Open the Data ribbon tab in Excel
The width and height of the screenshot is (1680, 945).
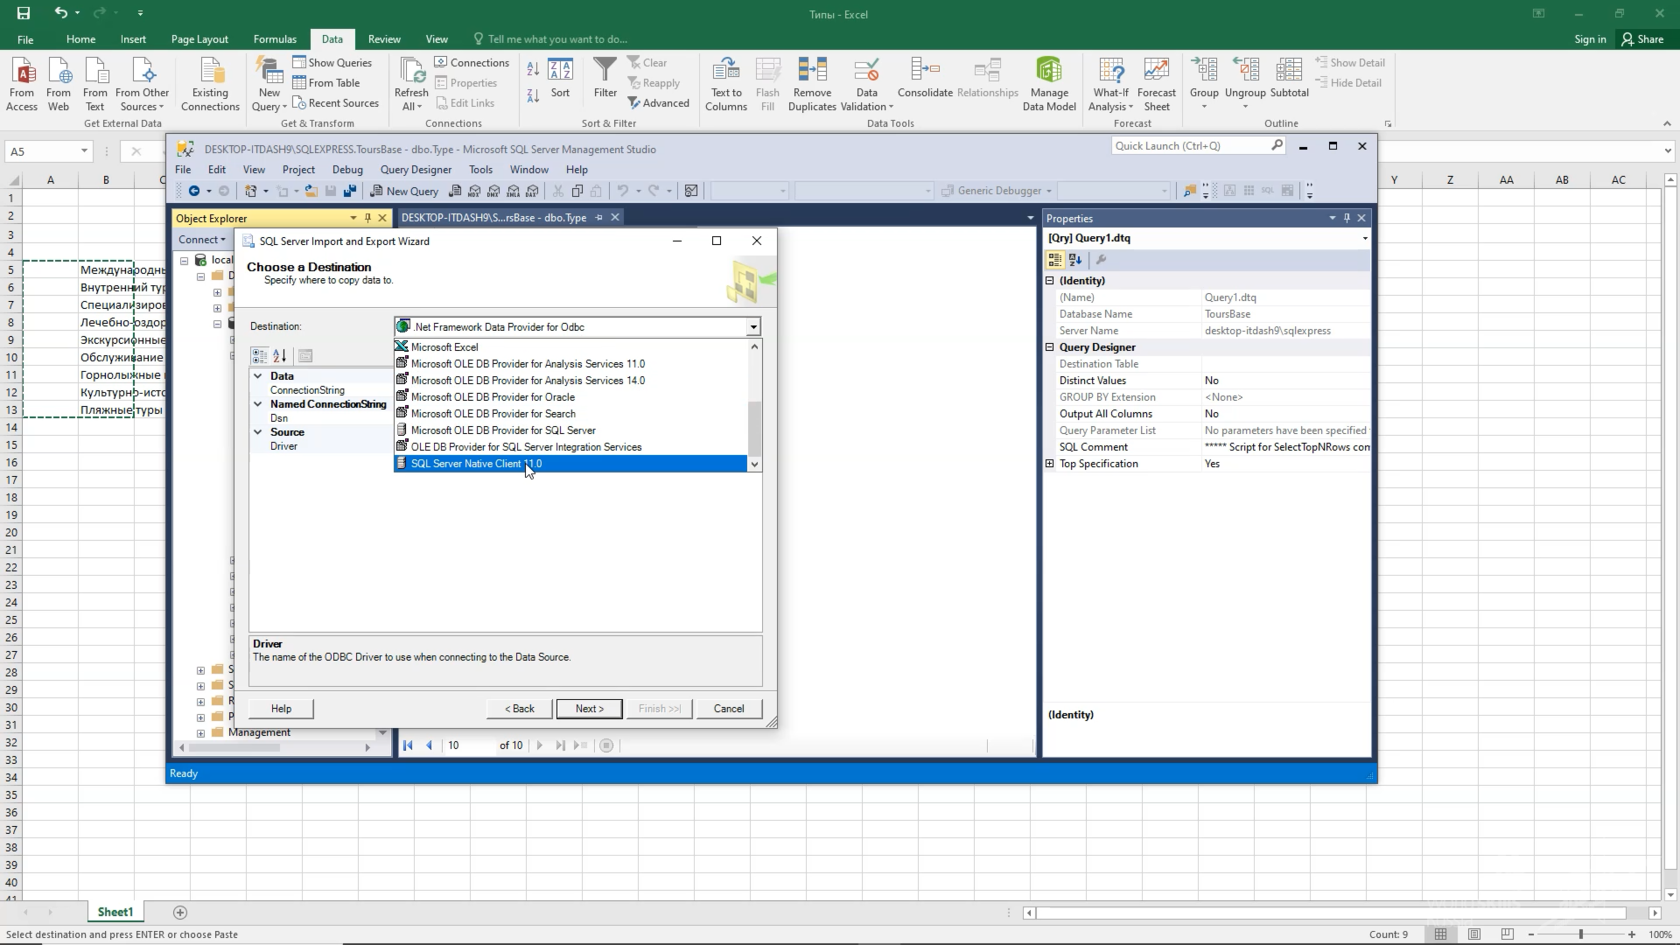332,39
